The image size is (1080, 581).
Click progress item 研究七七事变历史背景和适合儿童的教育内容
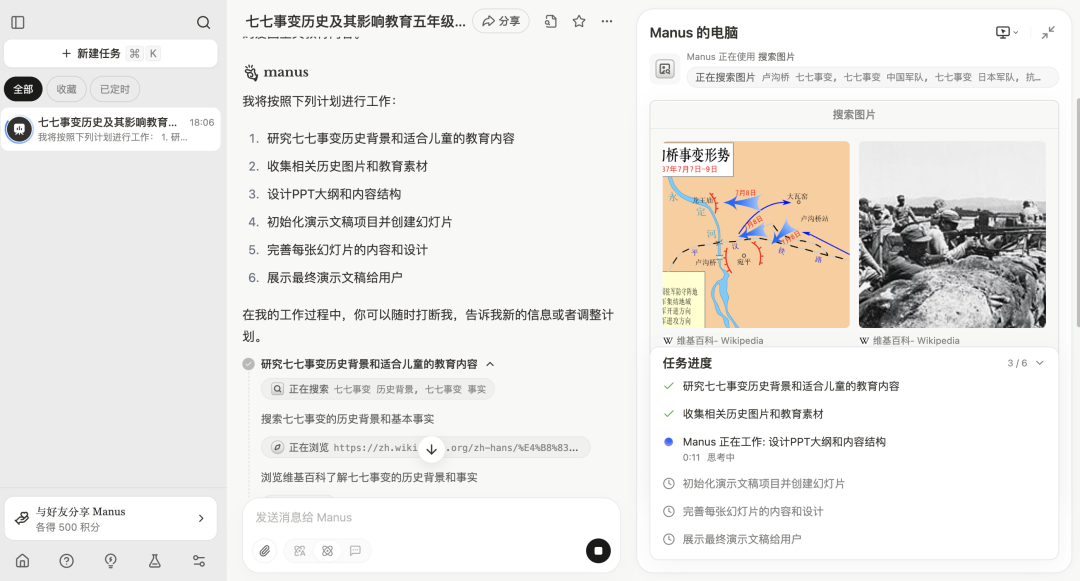pyautogui.click(x=791, y=386)
